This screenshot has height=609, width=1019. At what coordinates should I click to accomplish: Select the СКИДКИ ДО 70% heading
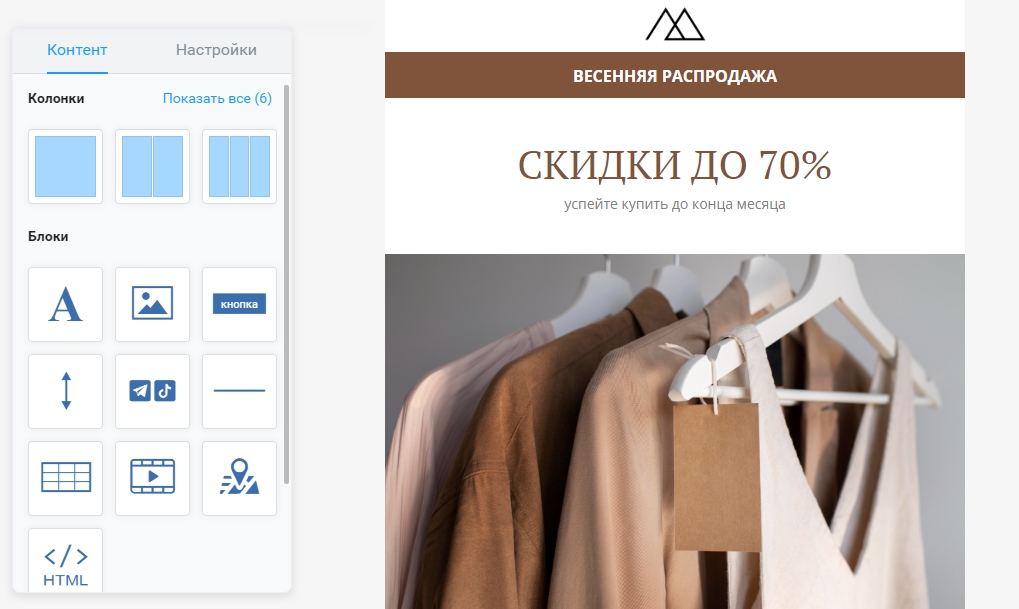[675, 165]
